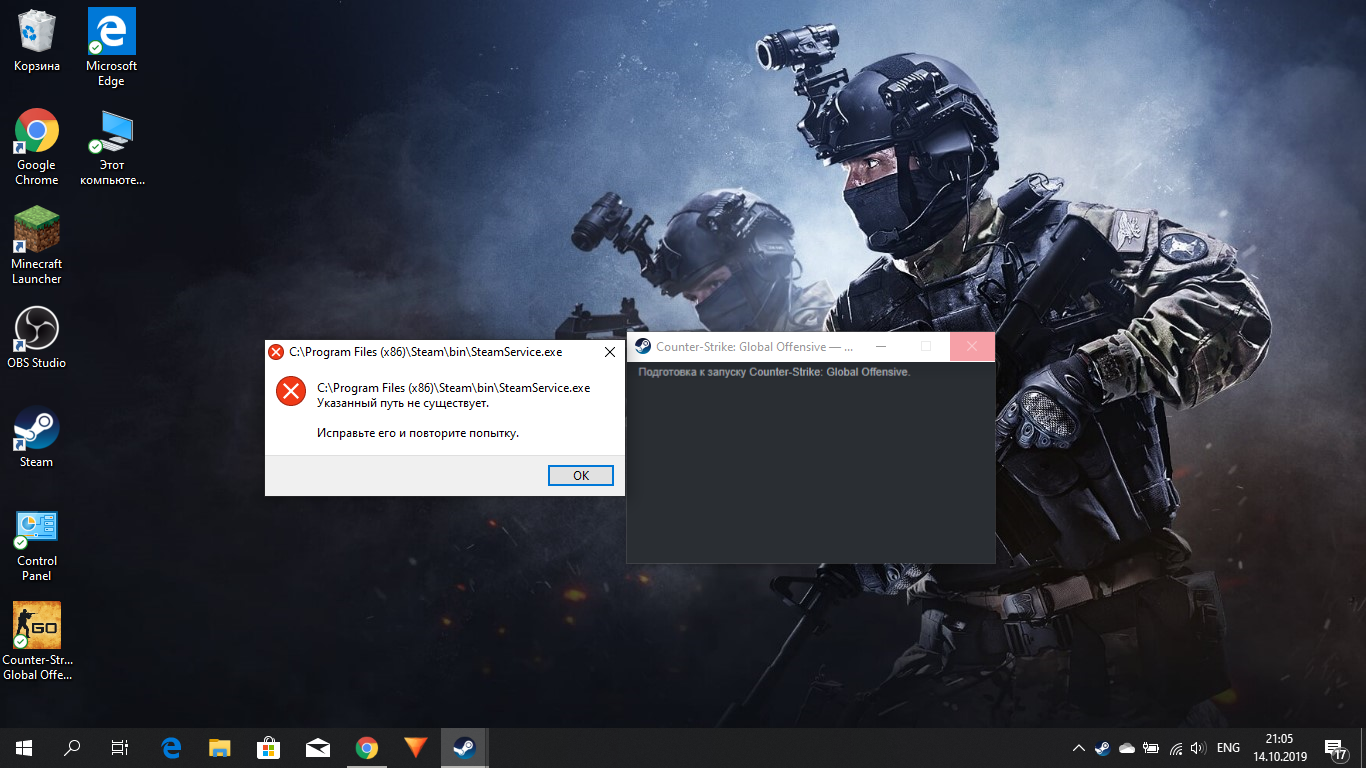Select the Counter-Strike Global Offensive desktop shortcut
Viewport: 1366px width, 768px height.
(37, 641)
